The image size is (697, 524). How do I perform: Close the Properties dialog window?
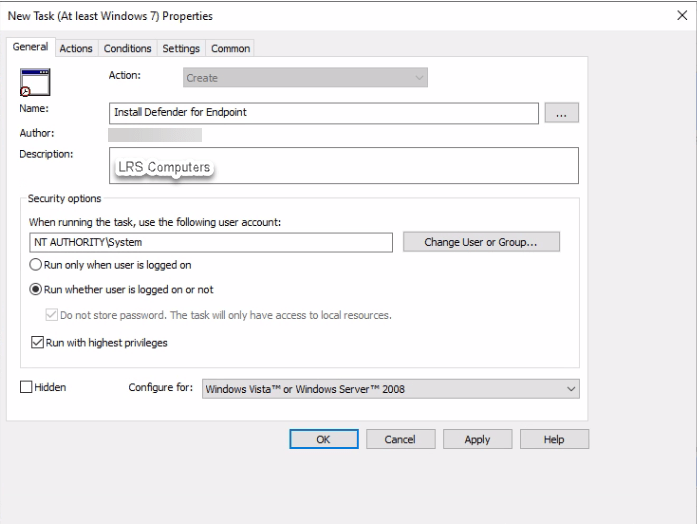tap(681, 17)
